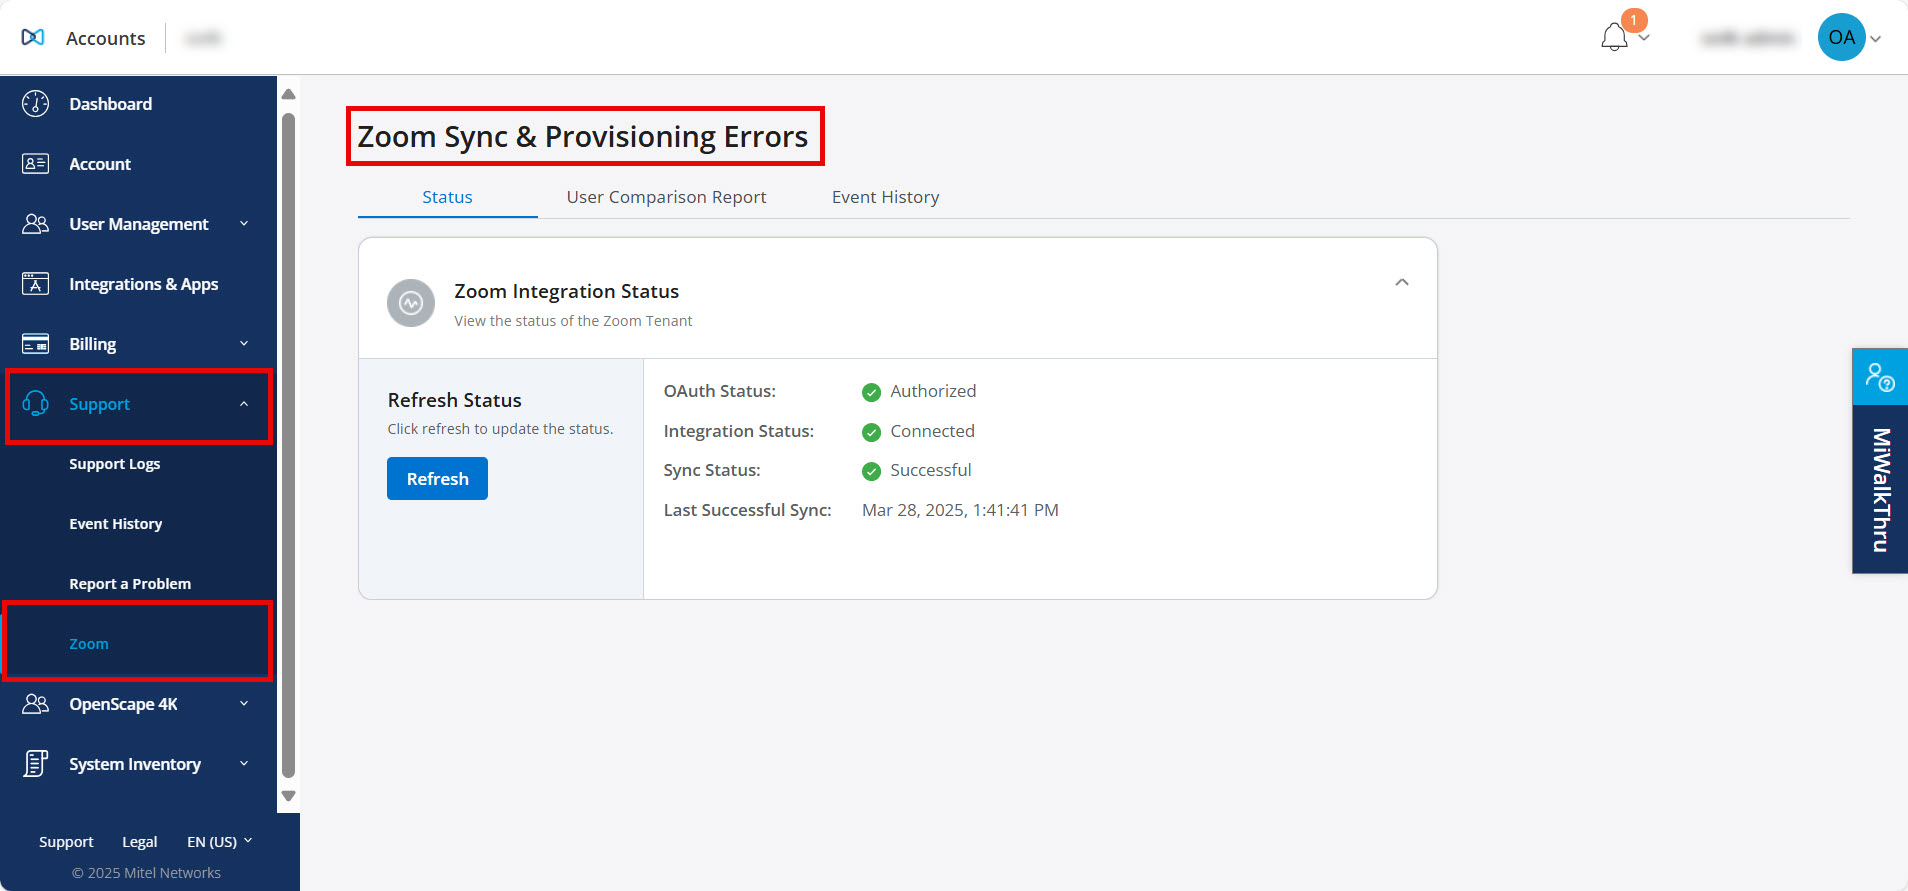
Task: Open the Dashboard gauge icon
Action: click(36, 104)
